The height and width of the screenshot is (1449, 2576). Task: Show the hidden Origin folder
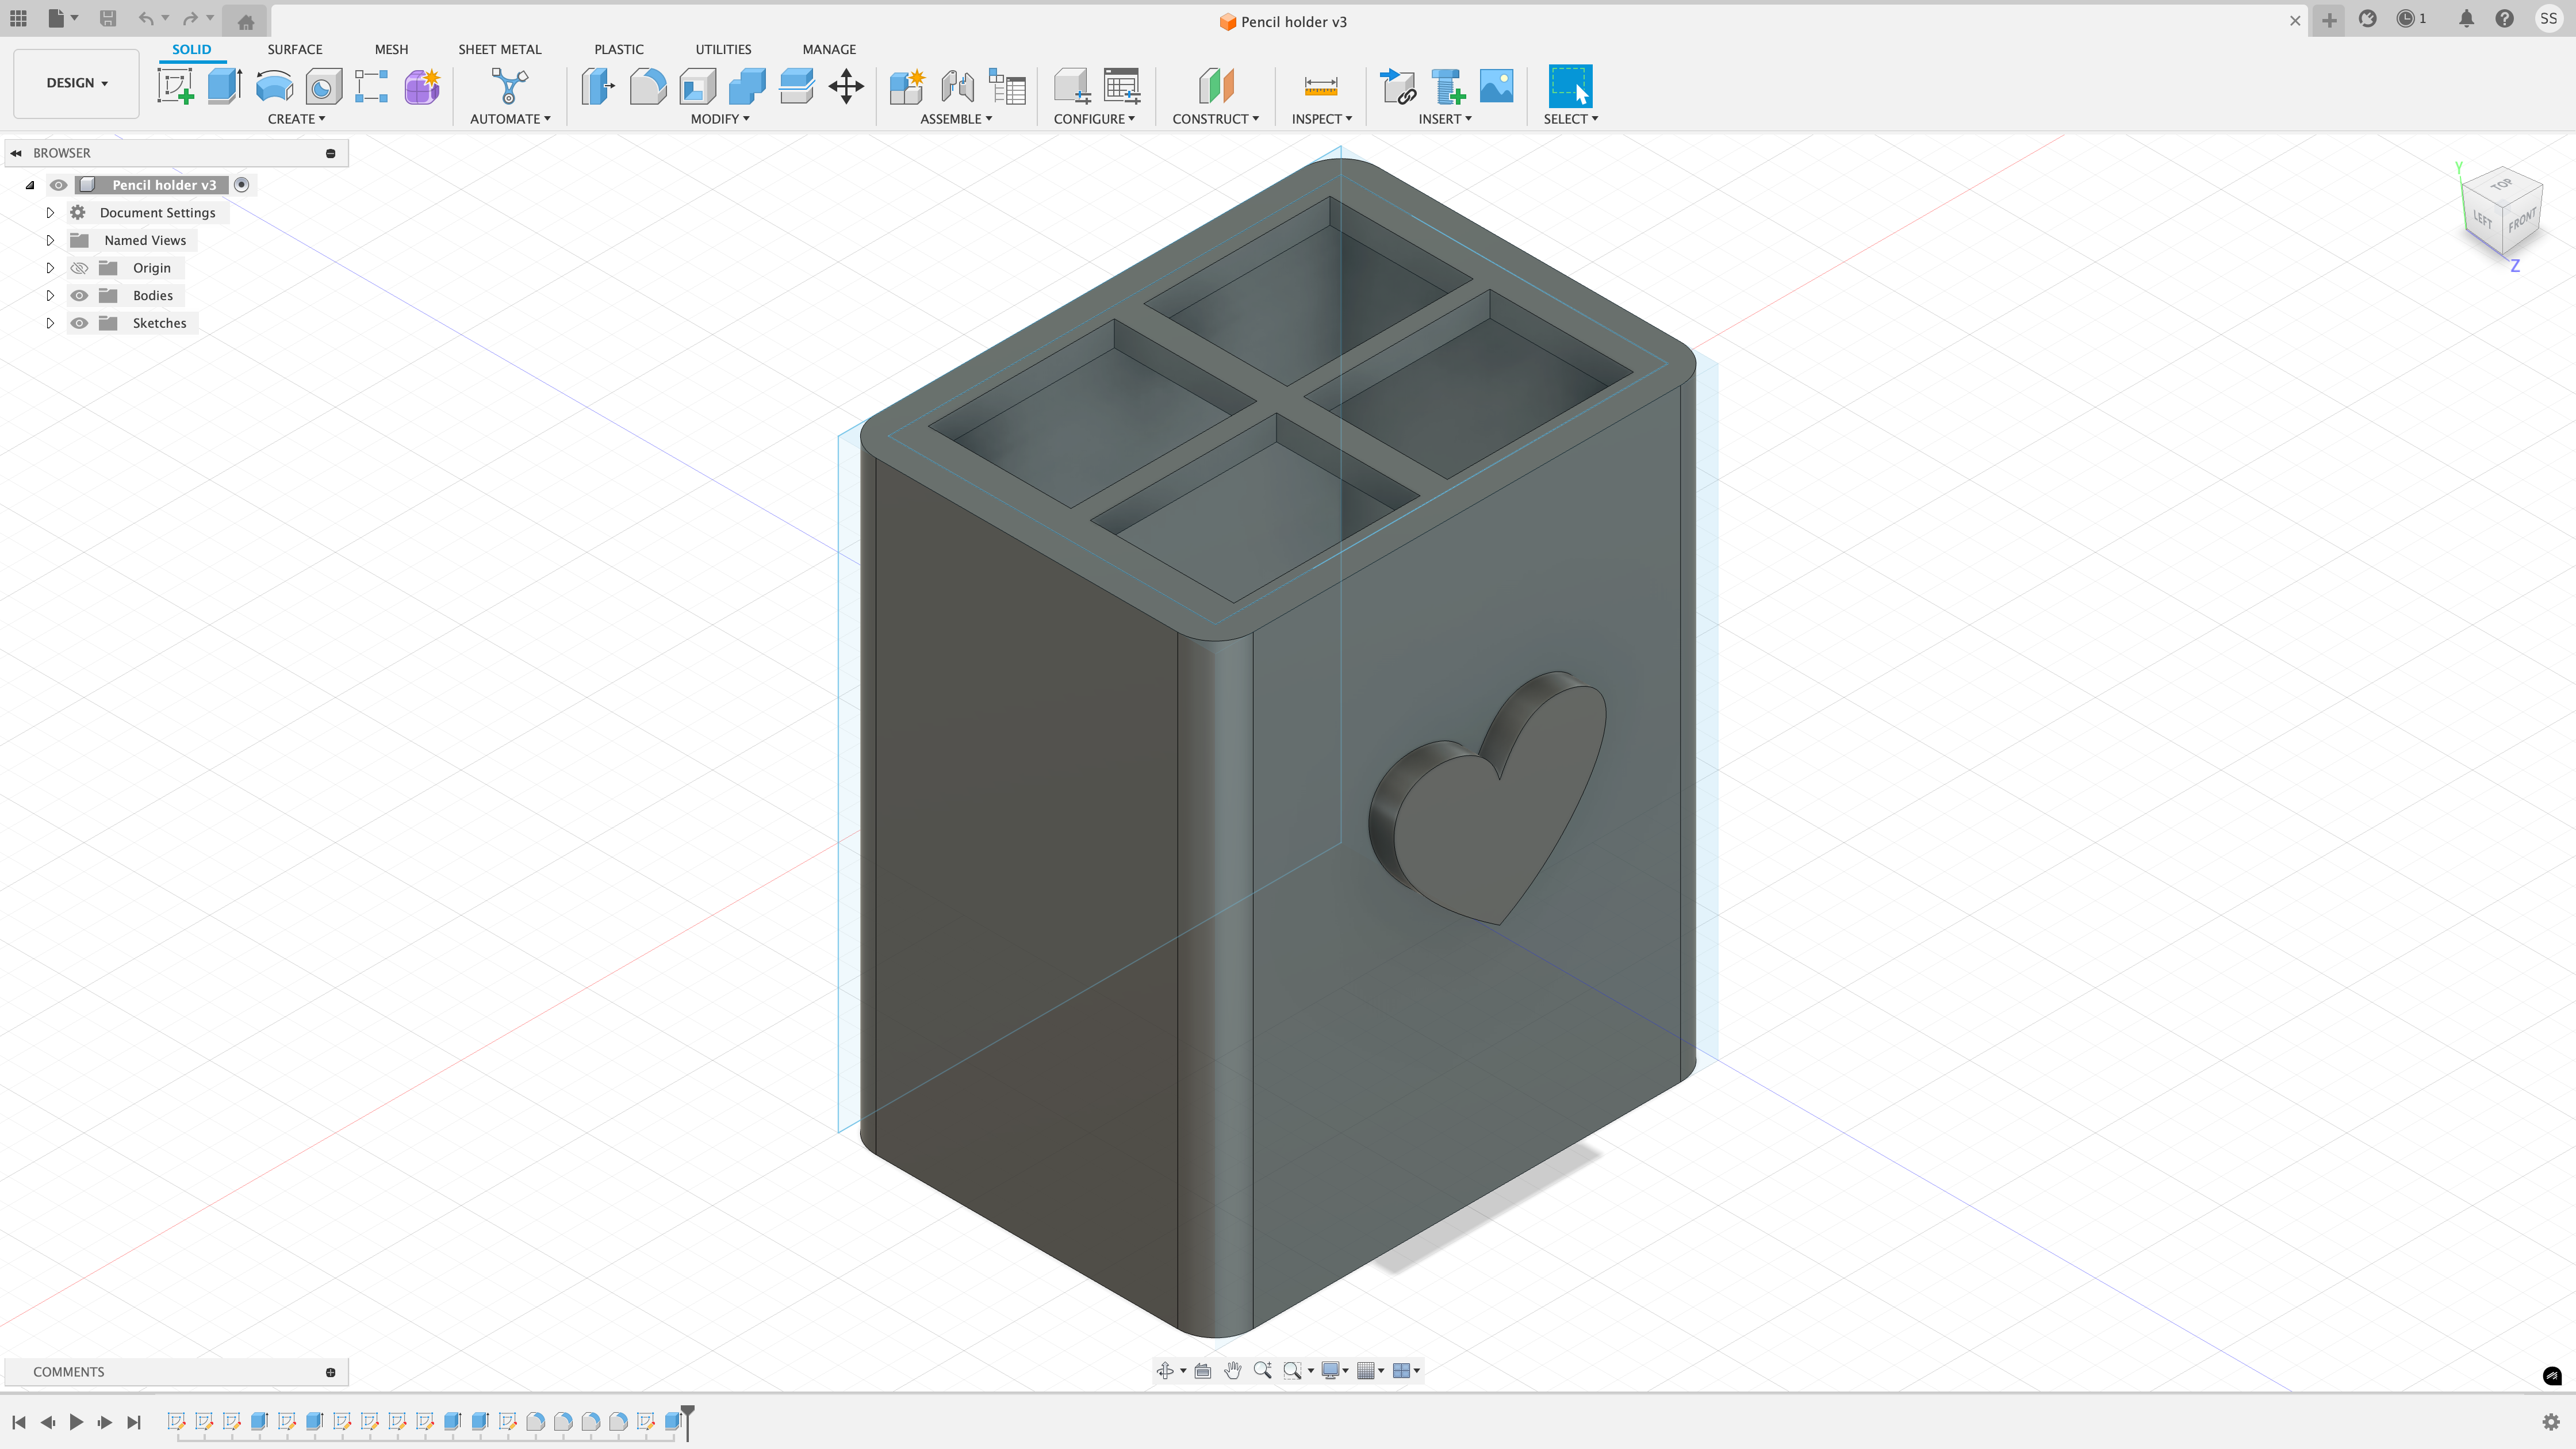(79, 268)
